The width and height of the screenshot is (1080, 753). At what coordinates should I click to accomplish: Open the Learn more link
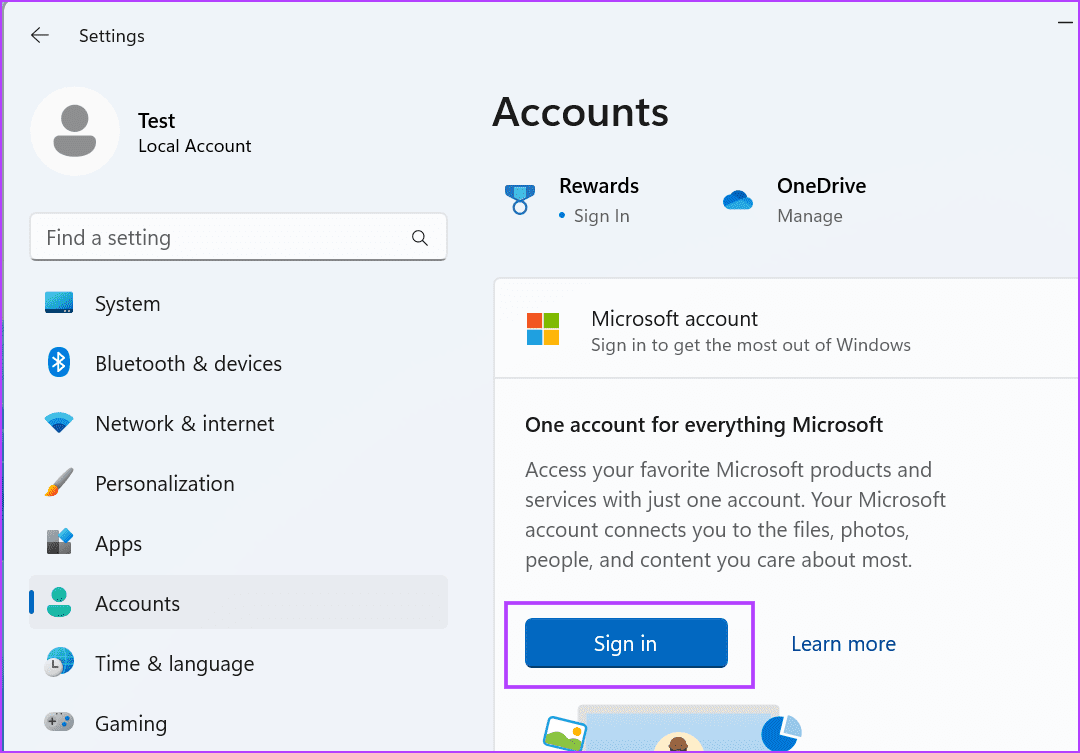[x=843, y=643]
